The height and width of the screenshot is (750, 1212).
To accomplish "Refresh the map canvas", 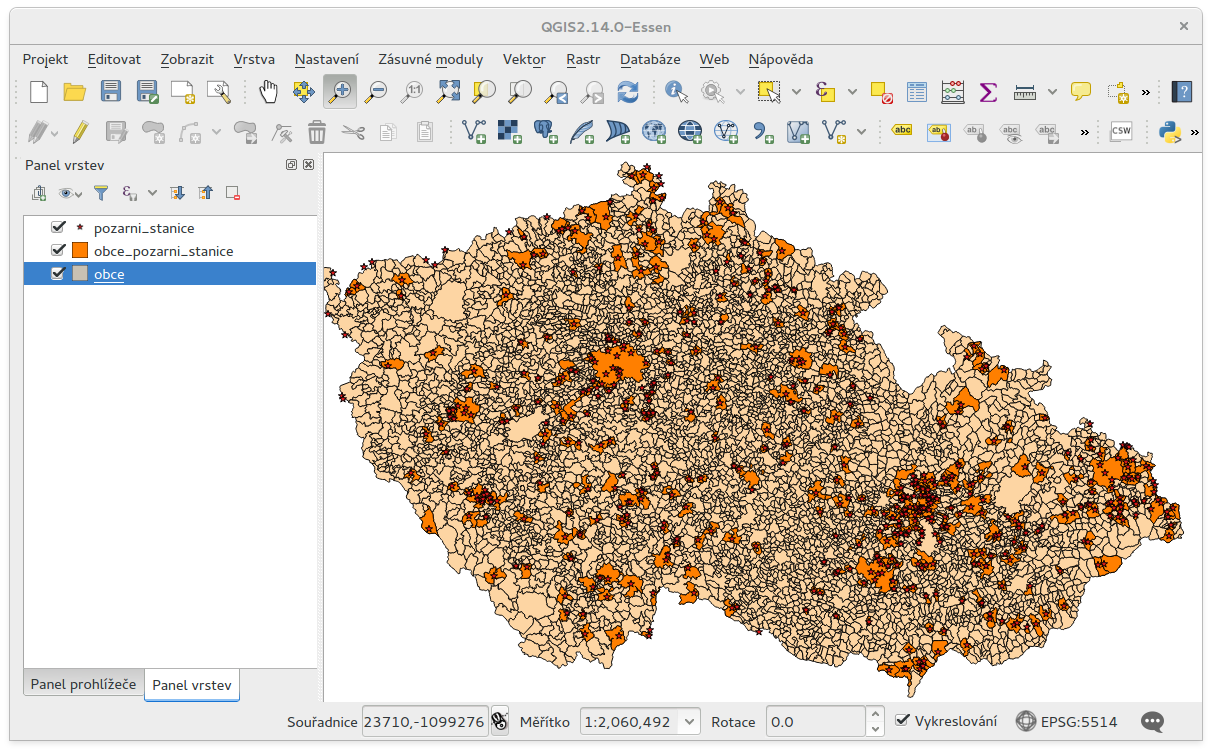I will [628, 92].
